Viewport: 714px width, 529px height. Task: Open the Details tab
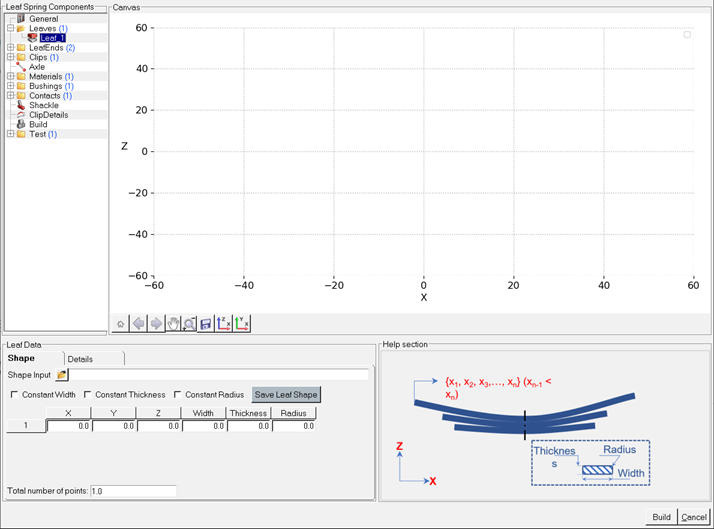(x=81, y=359)
